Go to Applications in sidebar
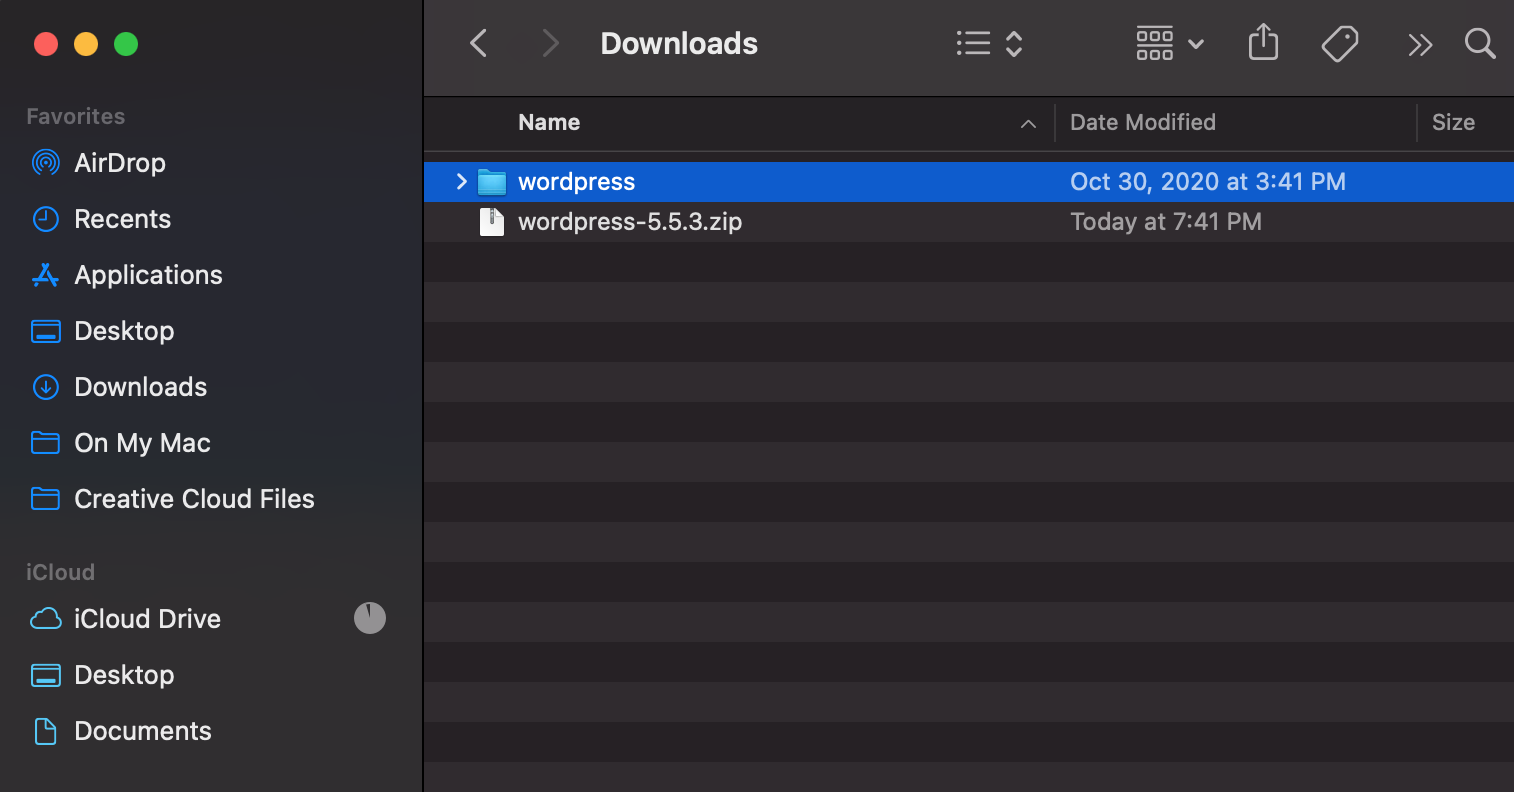 [148, 274]
